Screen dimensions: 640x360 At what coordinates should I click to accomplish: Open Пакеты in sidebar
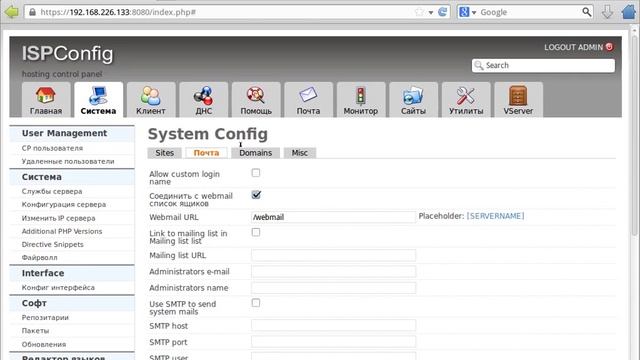tap(36, 331)
